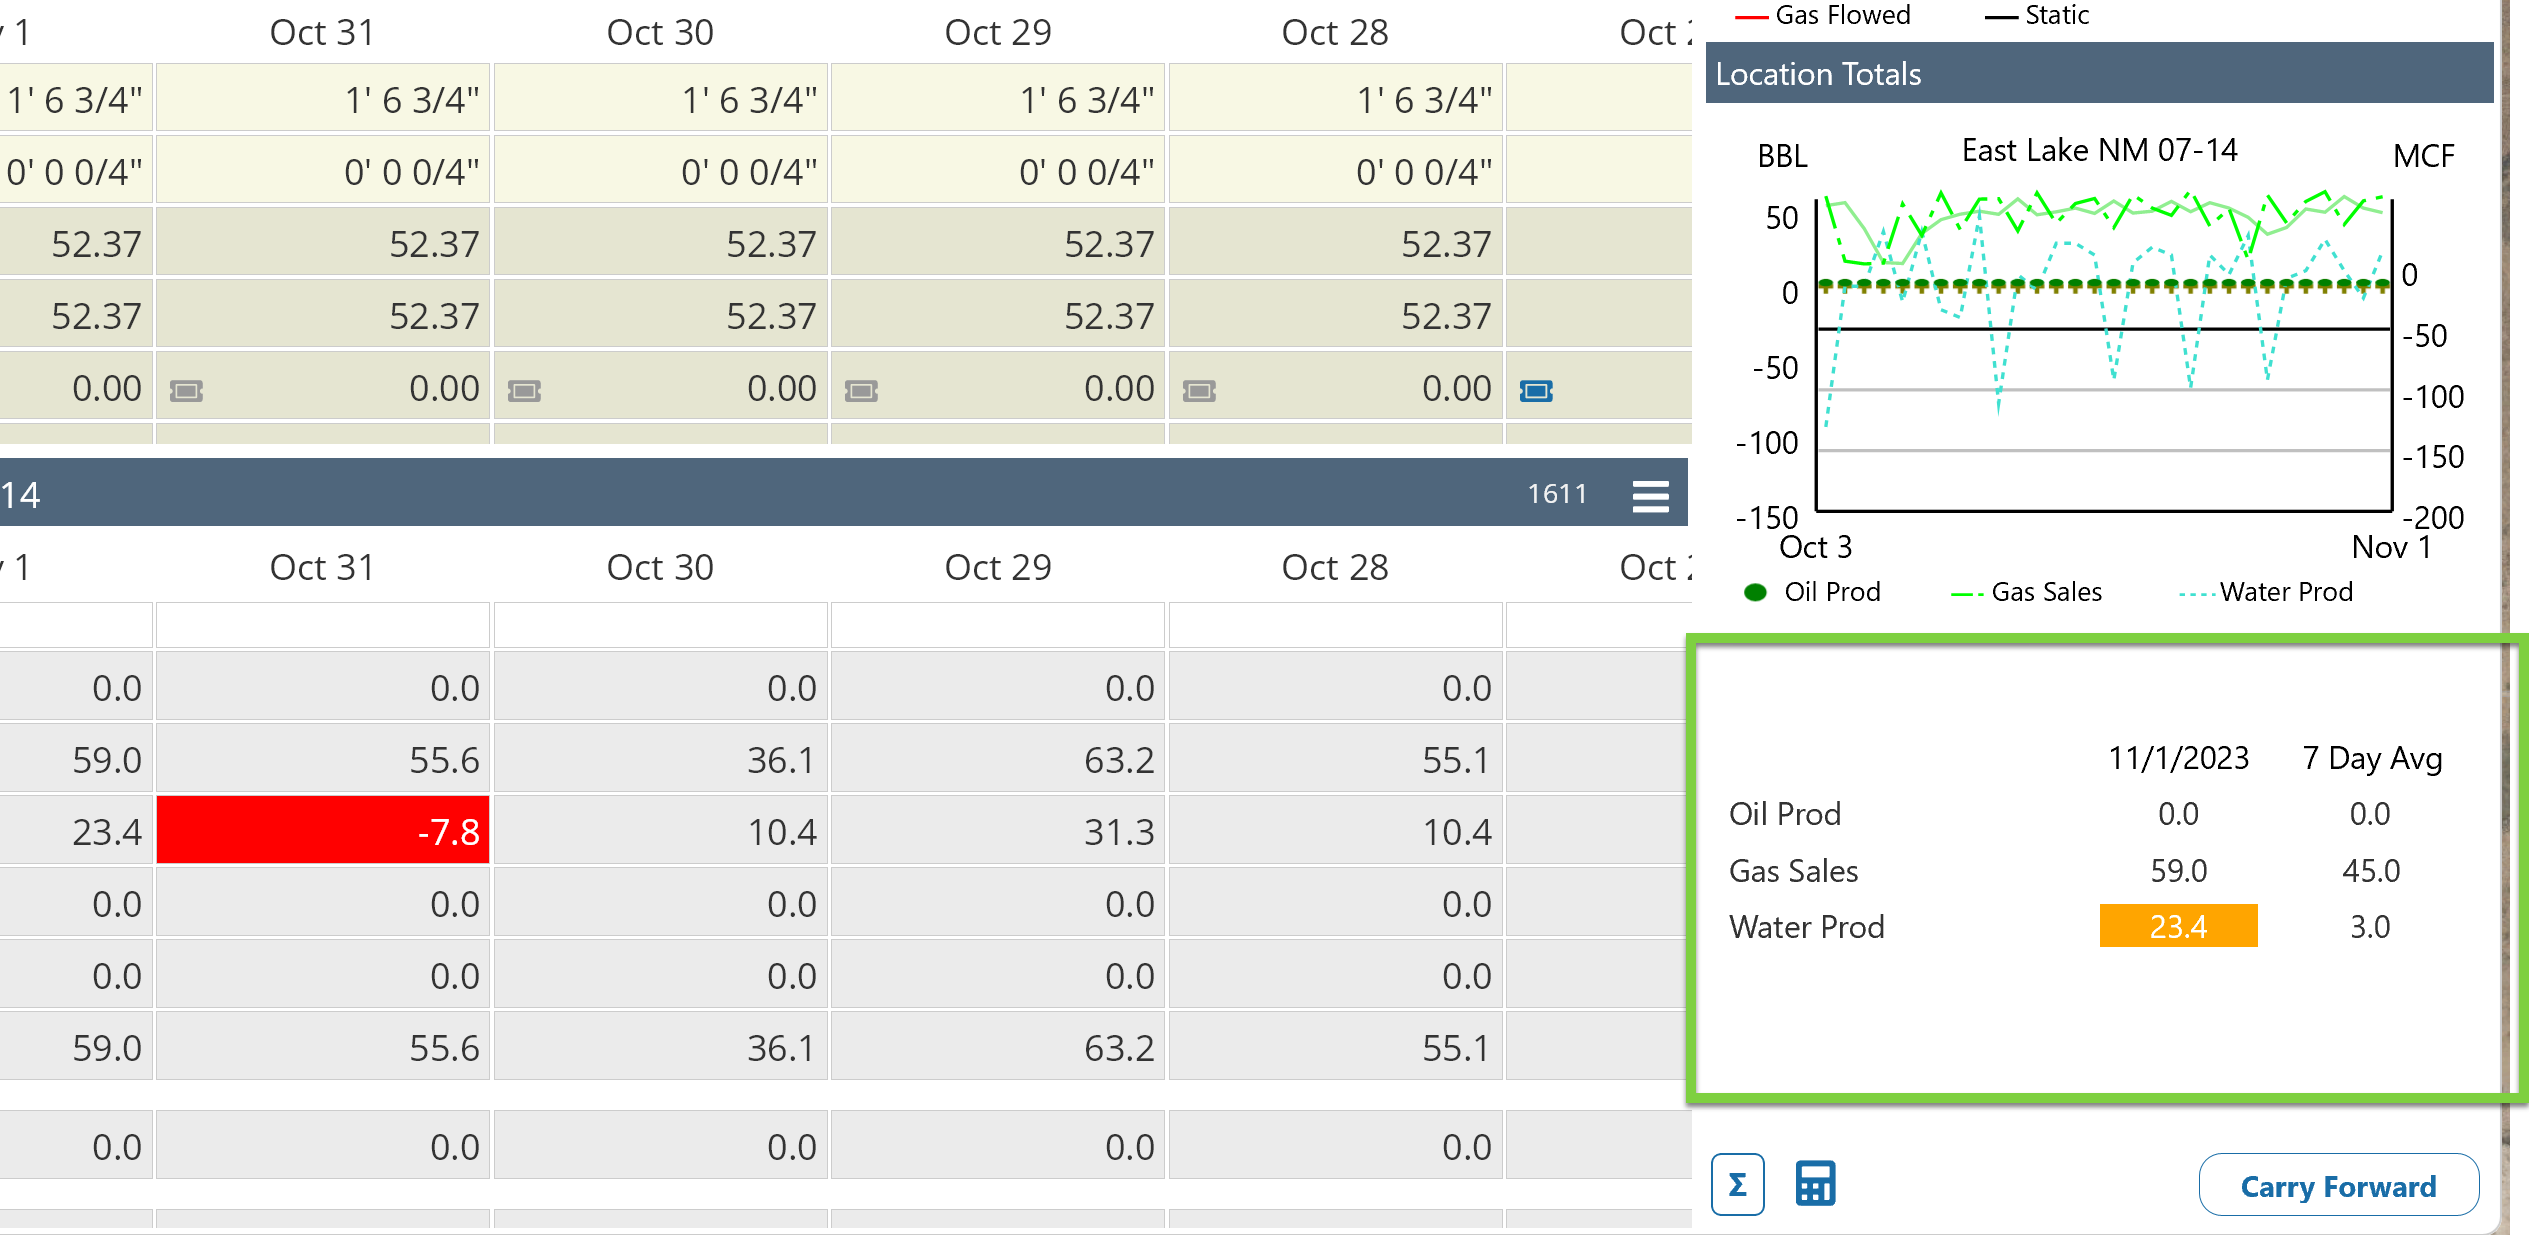Click the Sigma totals icon

[1737, 1185]
